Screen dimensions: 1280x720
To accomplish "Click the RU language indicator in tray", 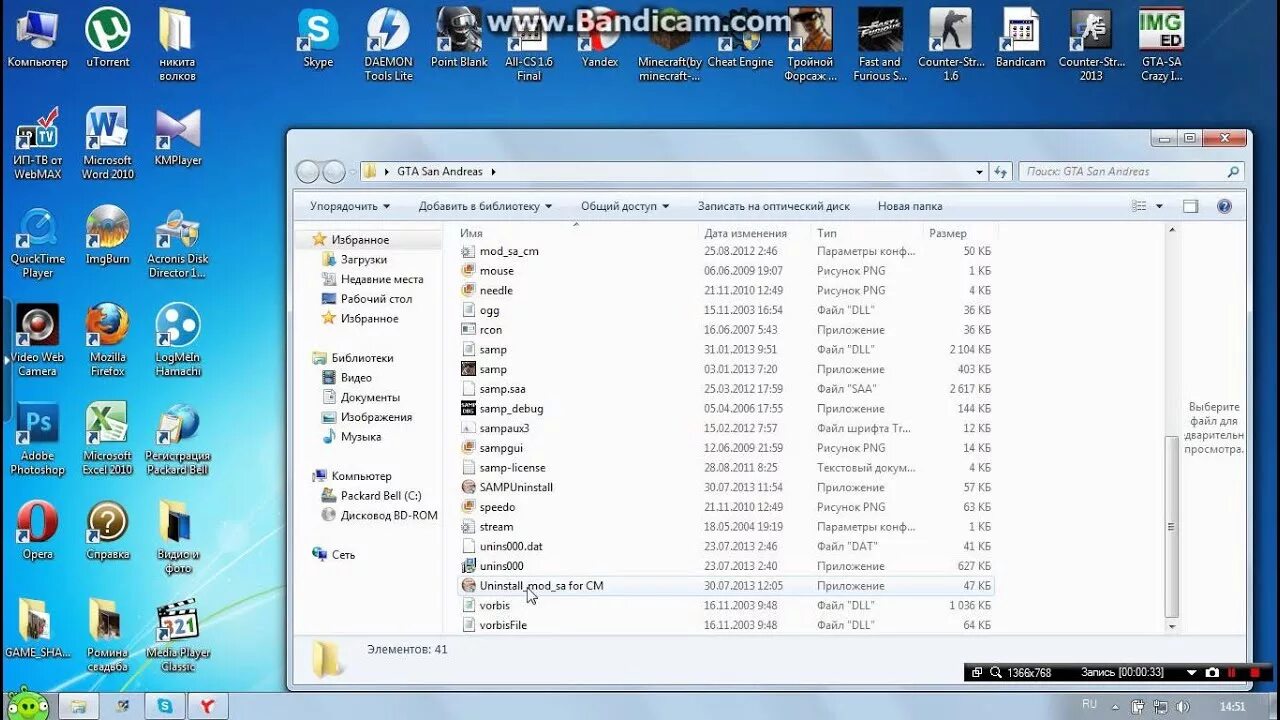I will (1089, 705).
